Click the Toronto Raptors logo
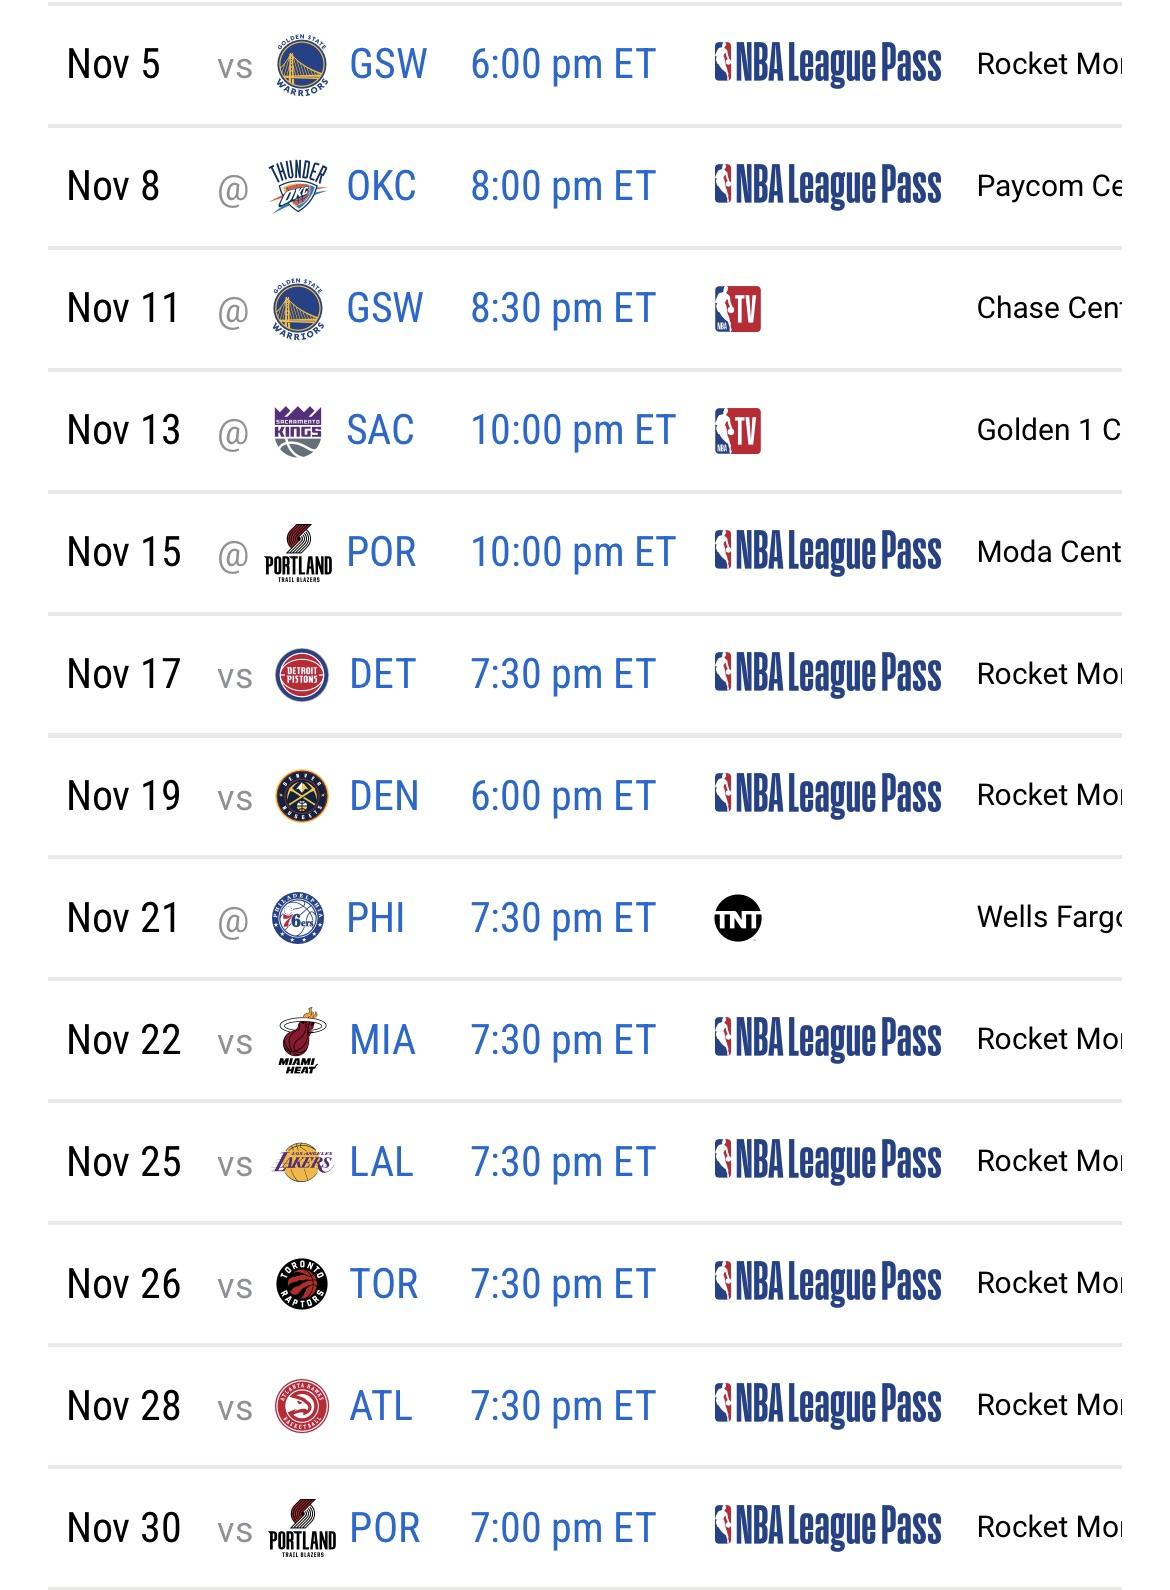 301,1285
